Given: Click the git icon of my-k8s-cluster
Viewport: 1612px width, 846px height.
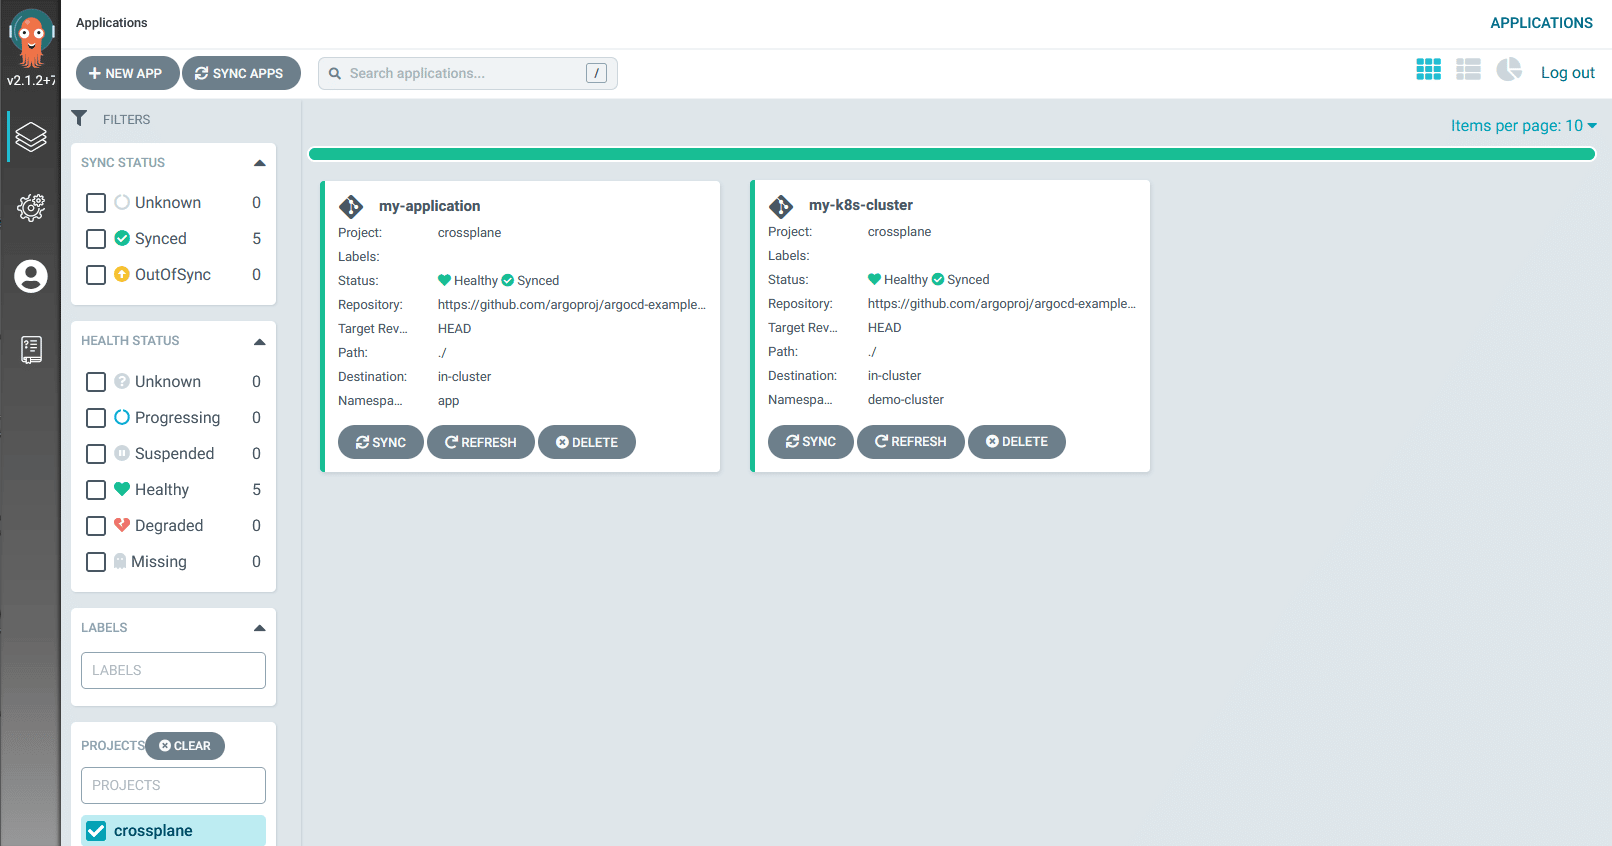Looking at the screenshot, I should point(781,206).
